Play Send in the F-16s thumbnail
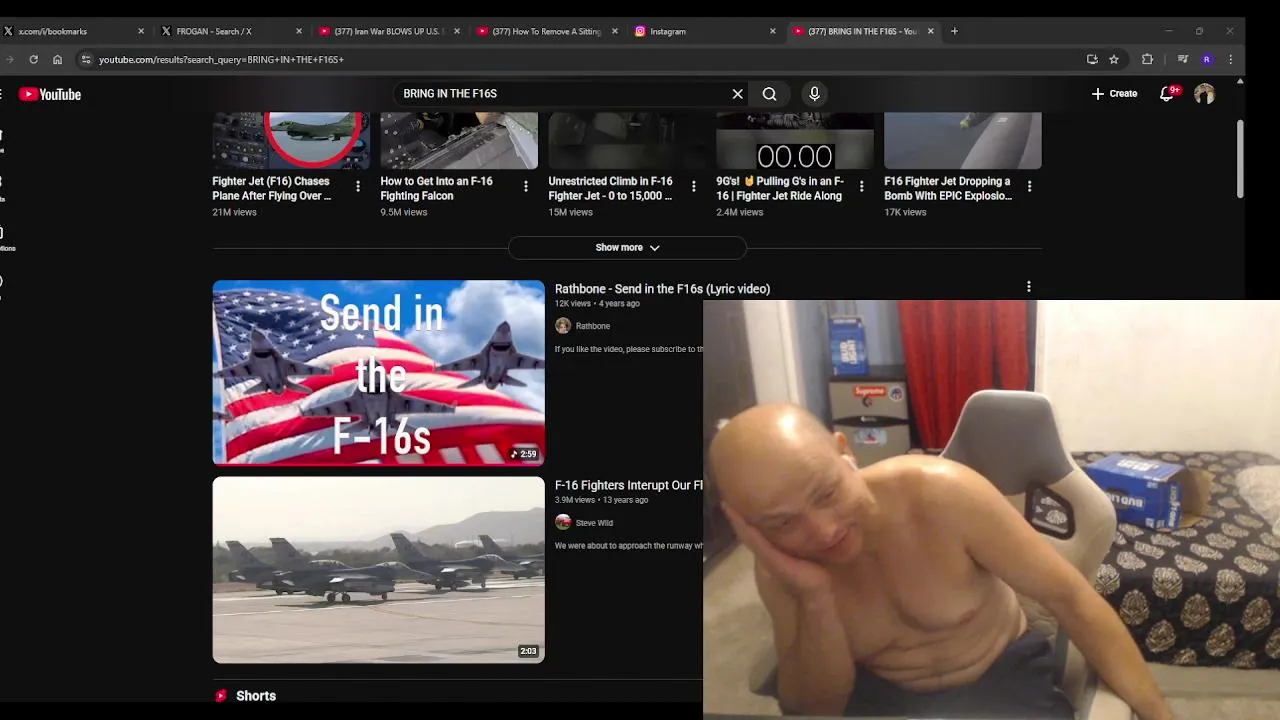This screenshot has height=720, width=1280. coord(379,373)
